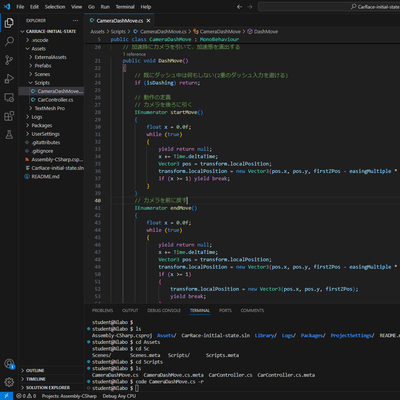The height and width of the screenshot is (400, 400).
Task: Open the Source Control view
Action: [x=9, y=60]
